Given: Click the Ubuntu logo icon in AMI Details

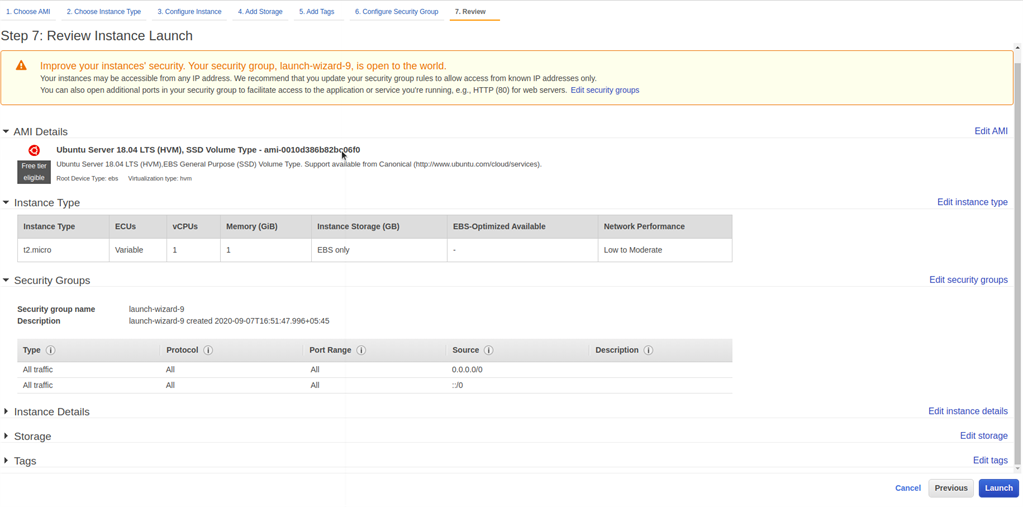Looking at the screenshot, I should [x=34, y=151].
